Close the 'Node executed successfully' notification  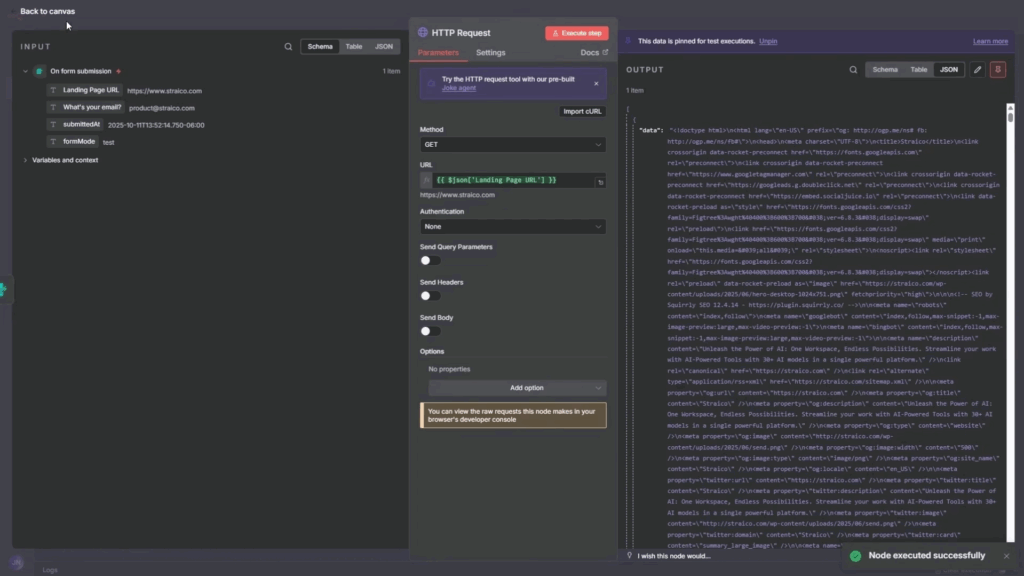click(1006, 556)
